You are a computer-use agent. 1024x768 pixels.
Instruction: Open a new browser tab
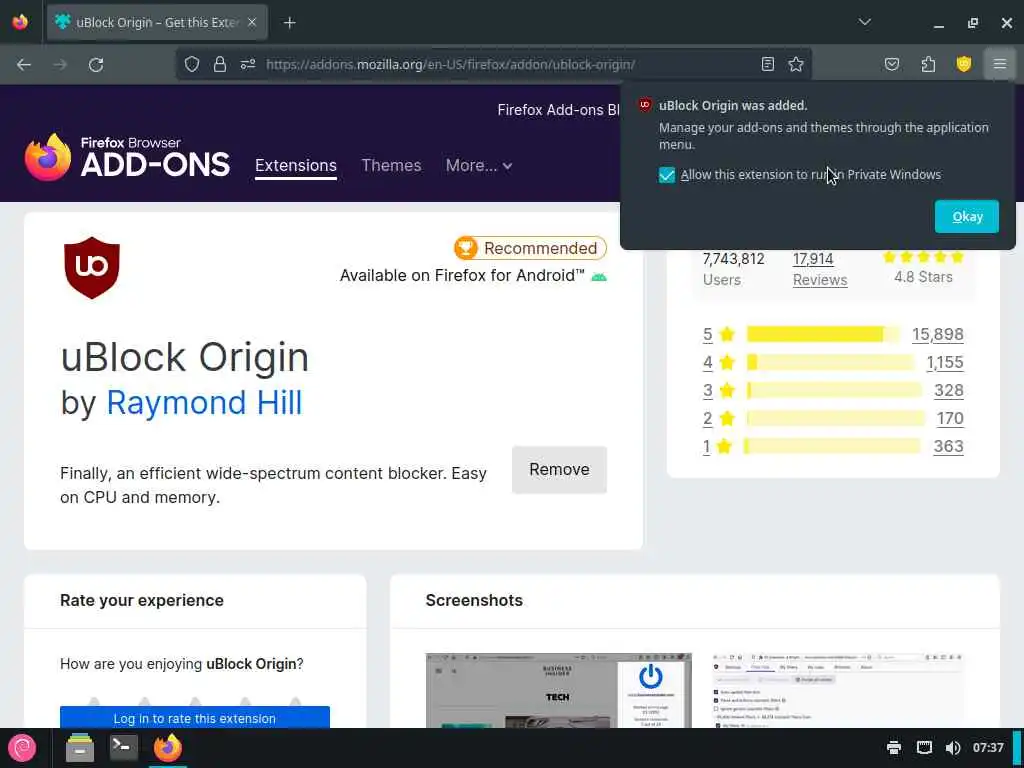coord(289,23)
